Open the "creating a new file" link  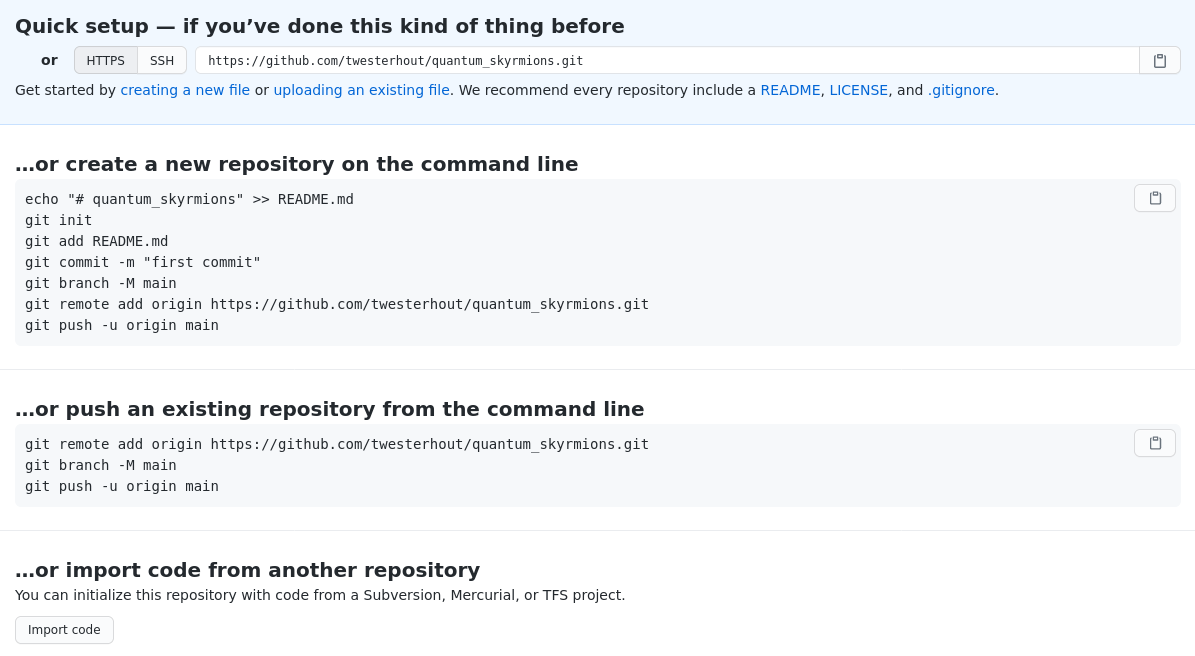click(185, 90)
